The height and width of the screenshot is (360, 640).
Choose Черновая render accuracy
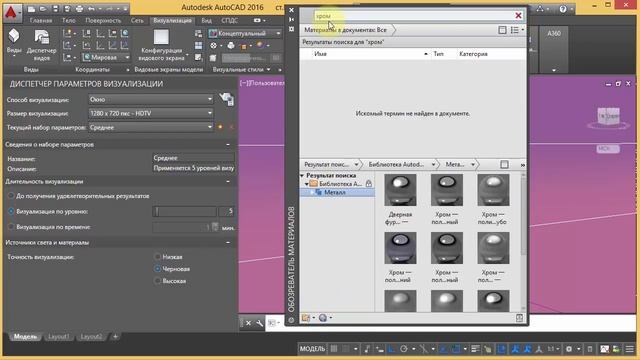[x=158, y=269]
